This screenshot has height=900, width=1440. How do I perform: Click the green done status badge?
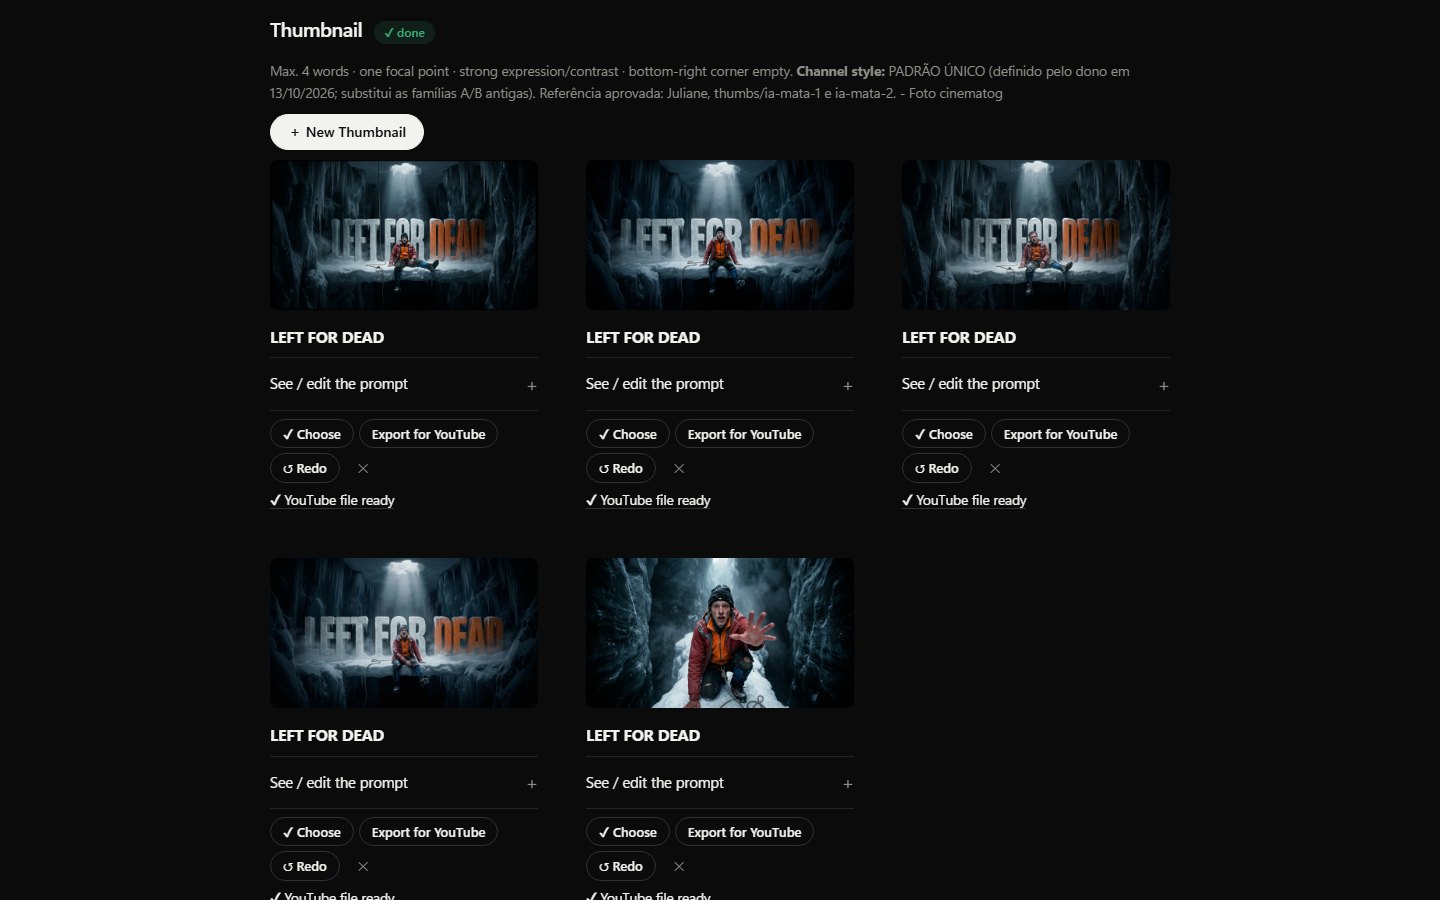click(x=404, y=32)
